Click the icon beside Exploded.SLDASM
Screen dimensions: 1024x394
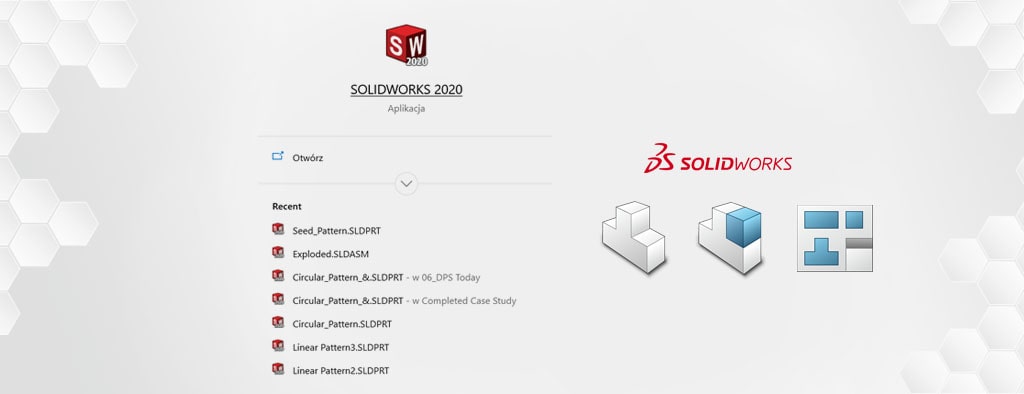[278, 252]
